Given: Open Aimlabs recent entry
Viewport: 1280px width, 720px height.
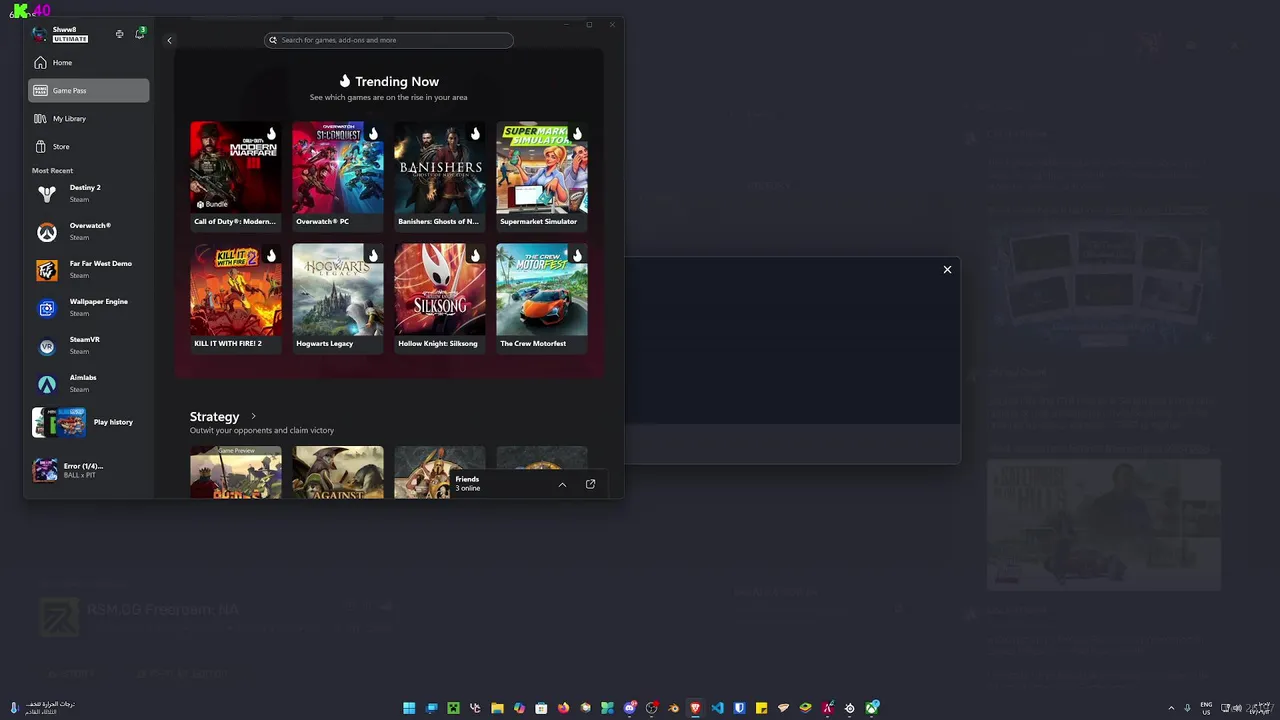Looking at the screenshot, I should [x=89, y=383].
